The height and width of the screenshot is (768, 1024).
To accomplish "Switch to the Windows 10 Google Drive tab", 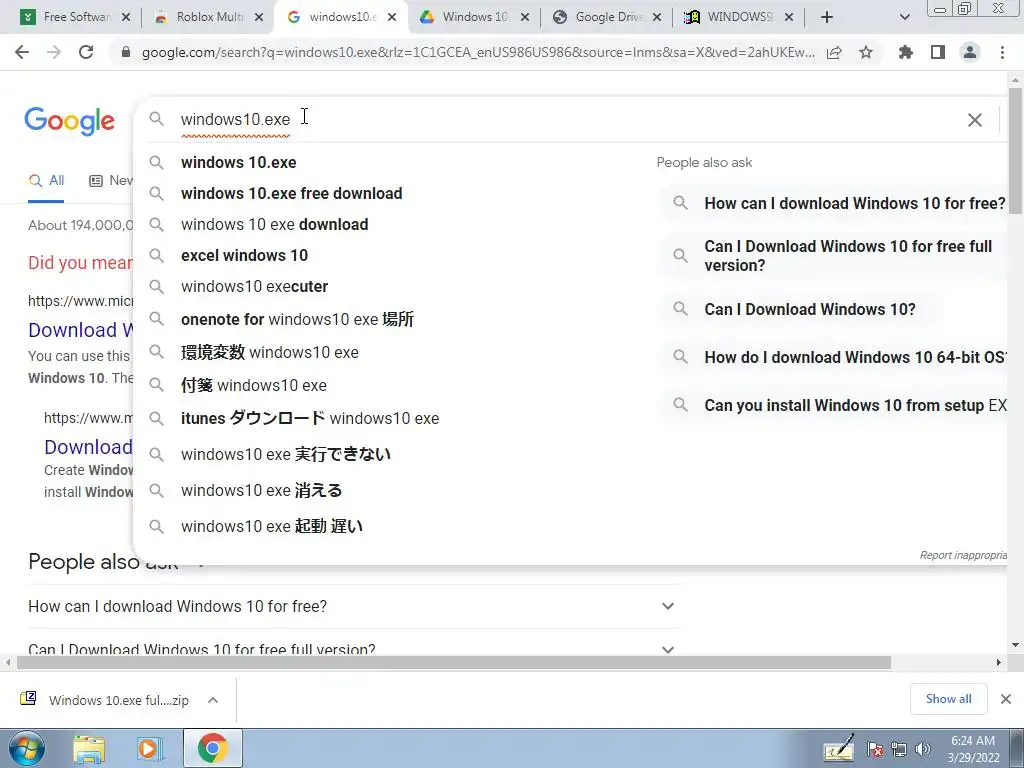I will coord(473,17).
